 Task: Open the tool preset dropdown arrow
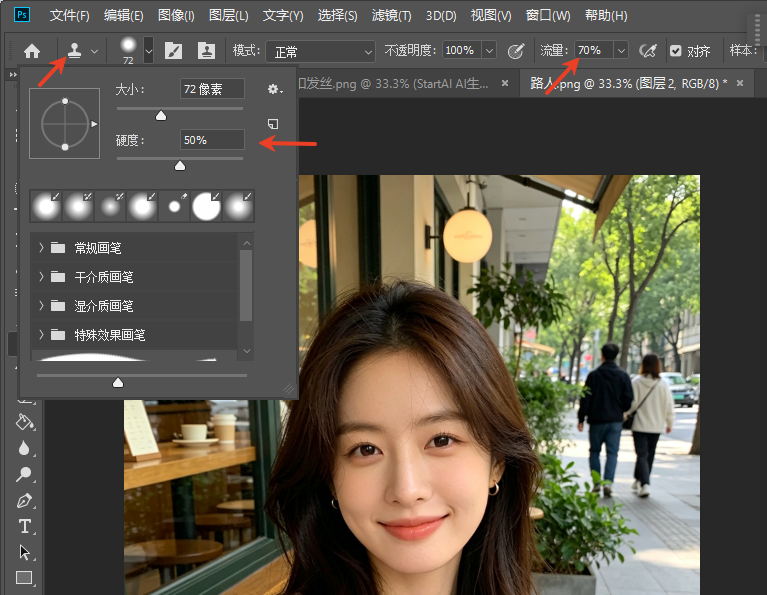pos(94,51)
